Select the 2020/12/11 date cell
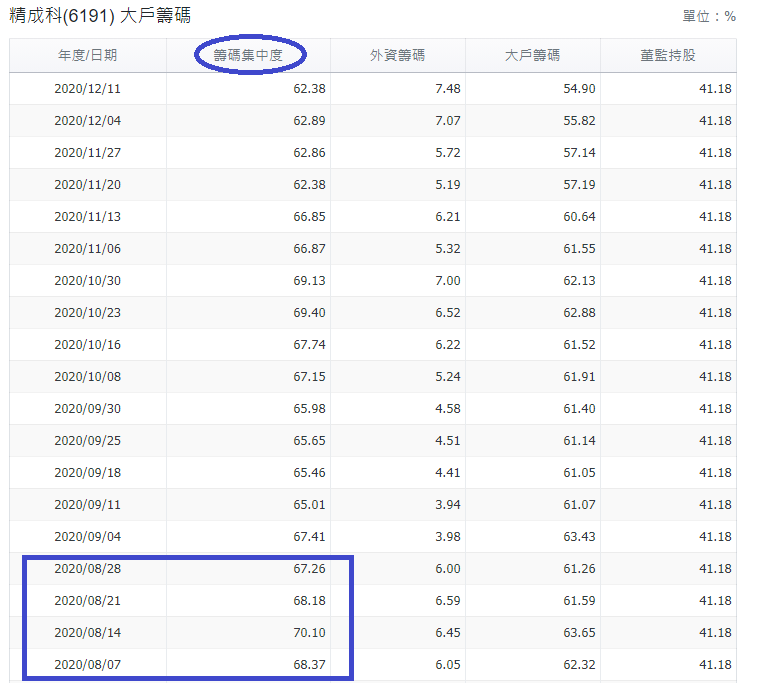This screenshot has width=769, height=683. pos(88,89)
